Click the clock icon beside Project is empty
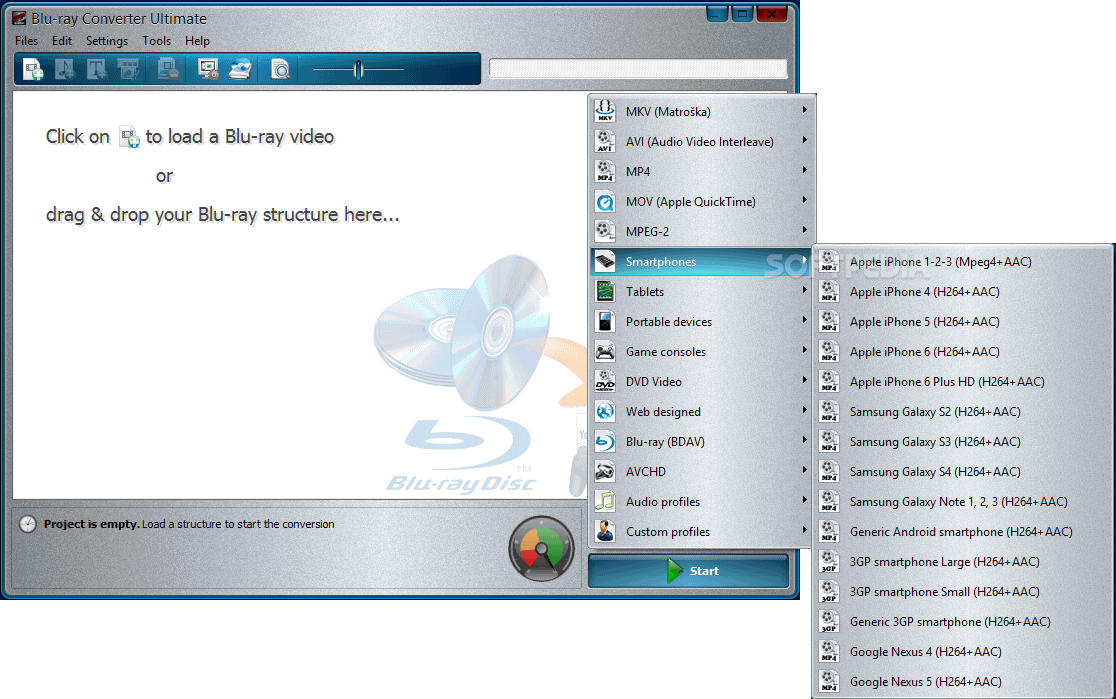The image size is (1116, 699). 28,524
